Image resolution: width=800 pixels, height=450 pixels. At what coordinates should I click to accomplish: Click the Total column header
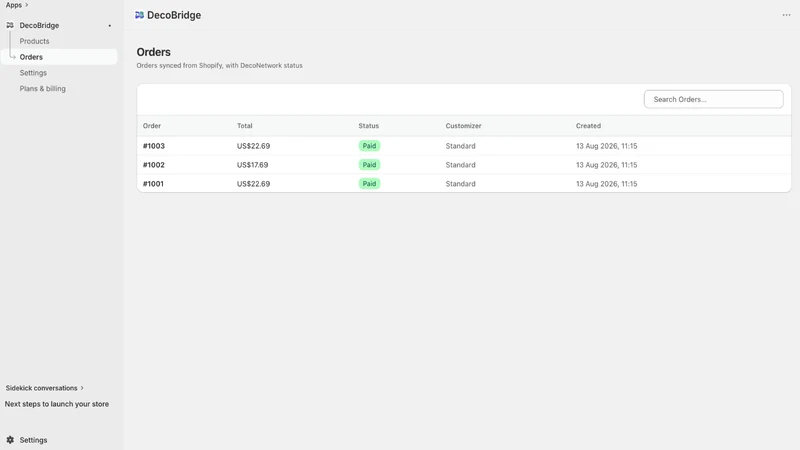click(244, 126)
